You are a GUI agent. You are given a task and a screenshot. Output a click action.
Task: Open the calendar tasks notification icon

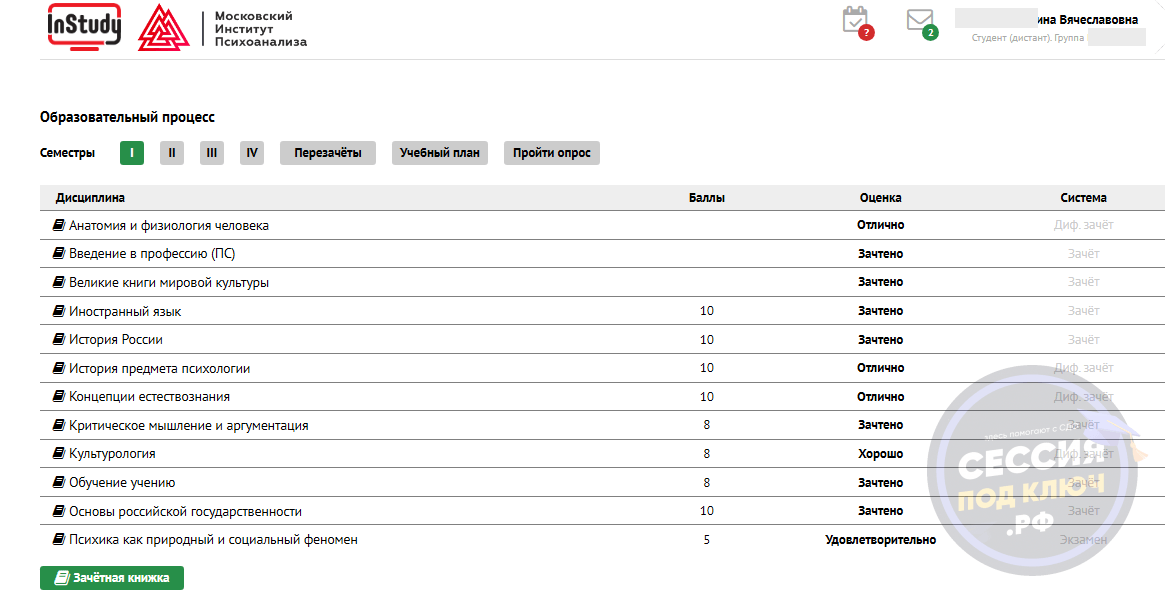tap(856, 21)
